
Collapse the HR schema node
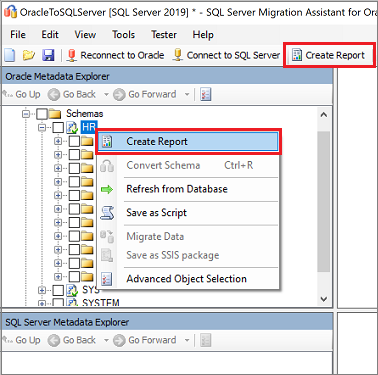[x=42, y=128]
